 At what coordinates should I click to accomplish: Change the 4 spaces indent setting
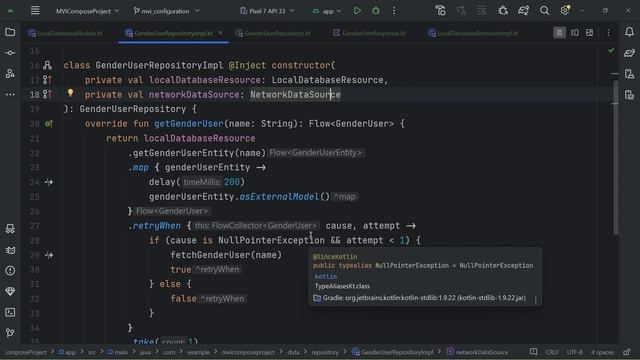coord(602,352)
